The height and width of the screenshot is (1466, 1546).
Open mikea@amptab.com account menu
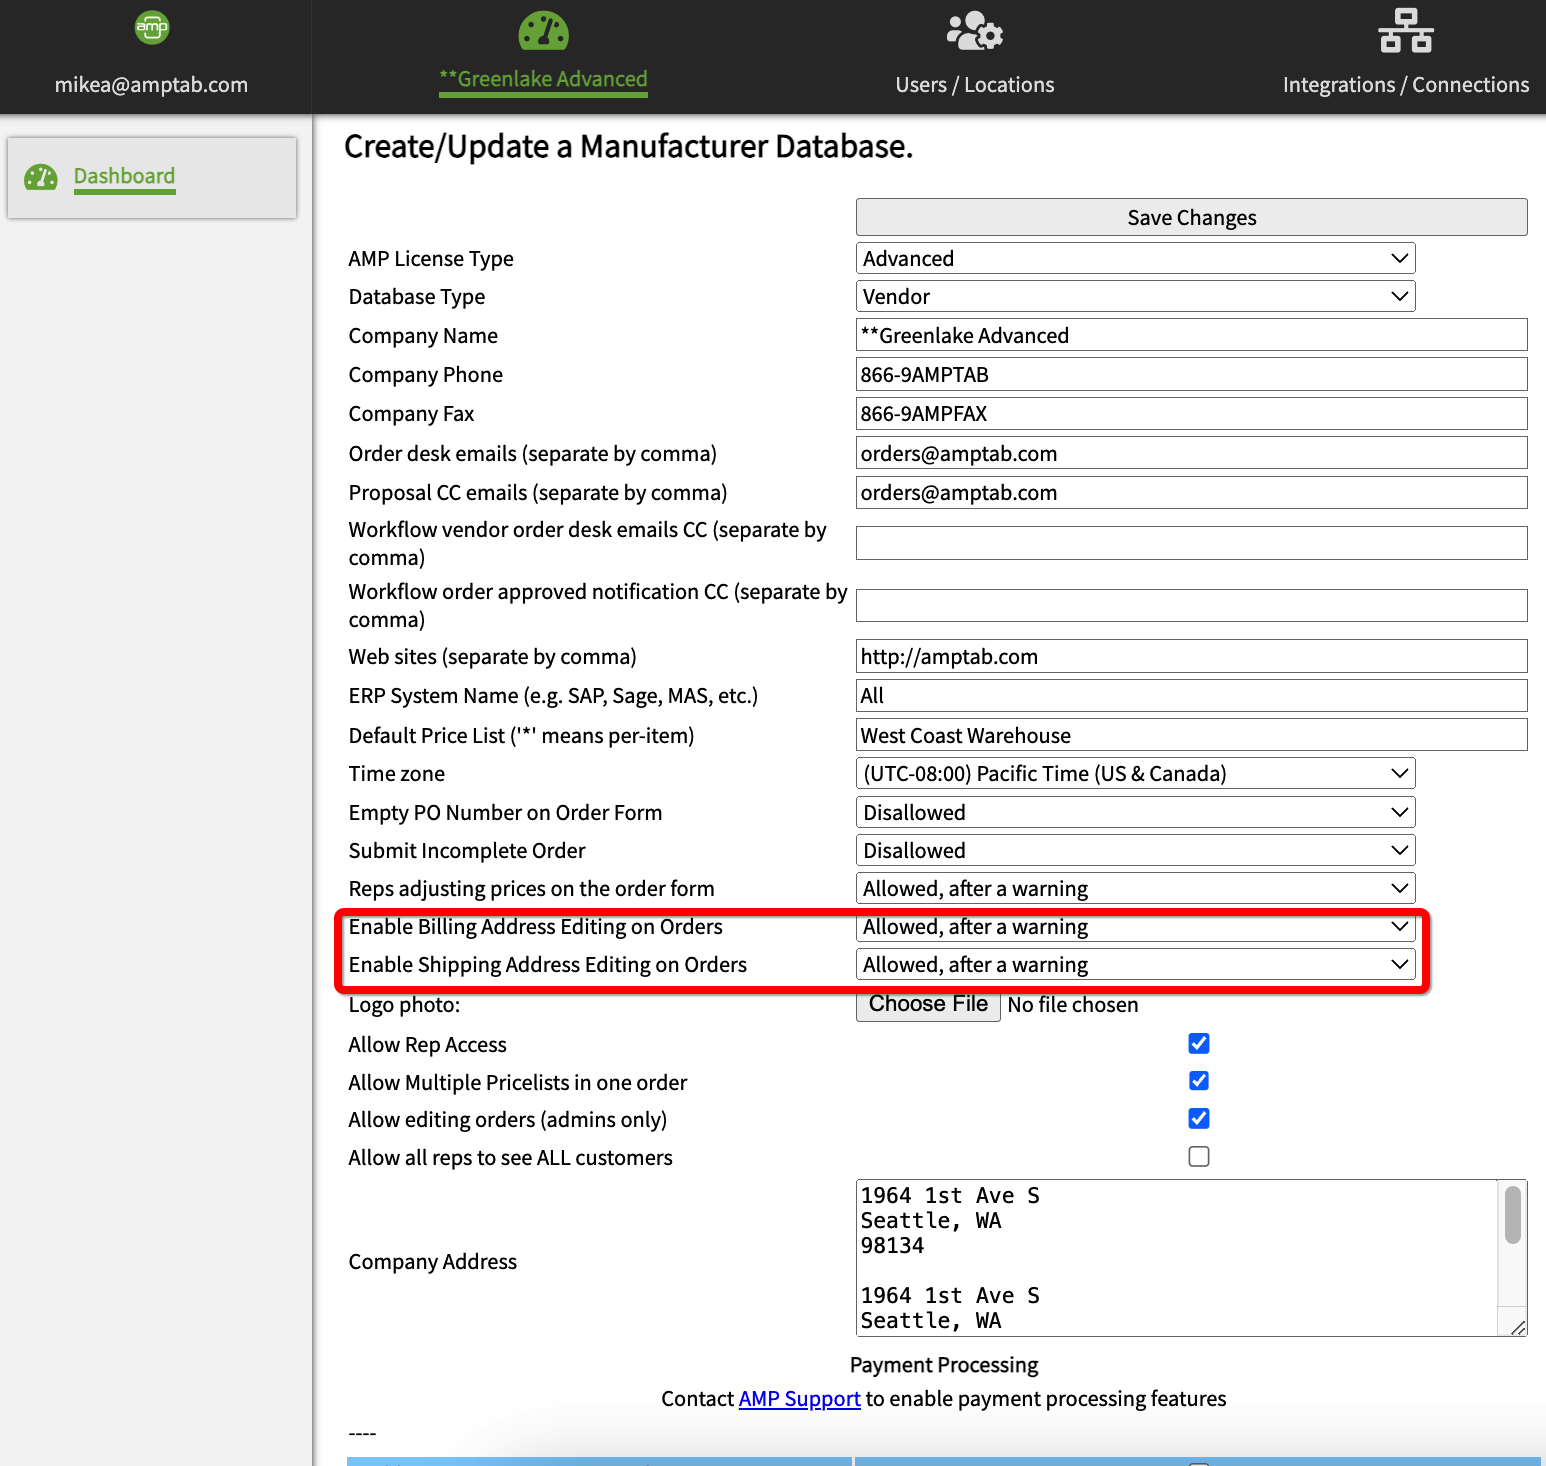151,85
